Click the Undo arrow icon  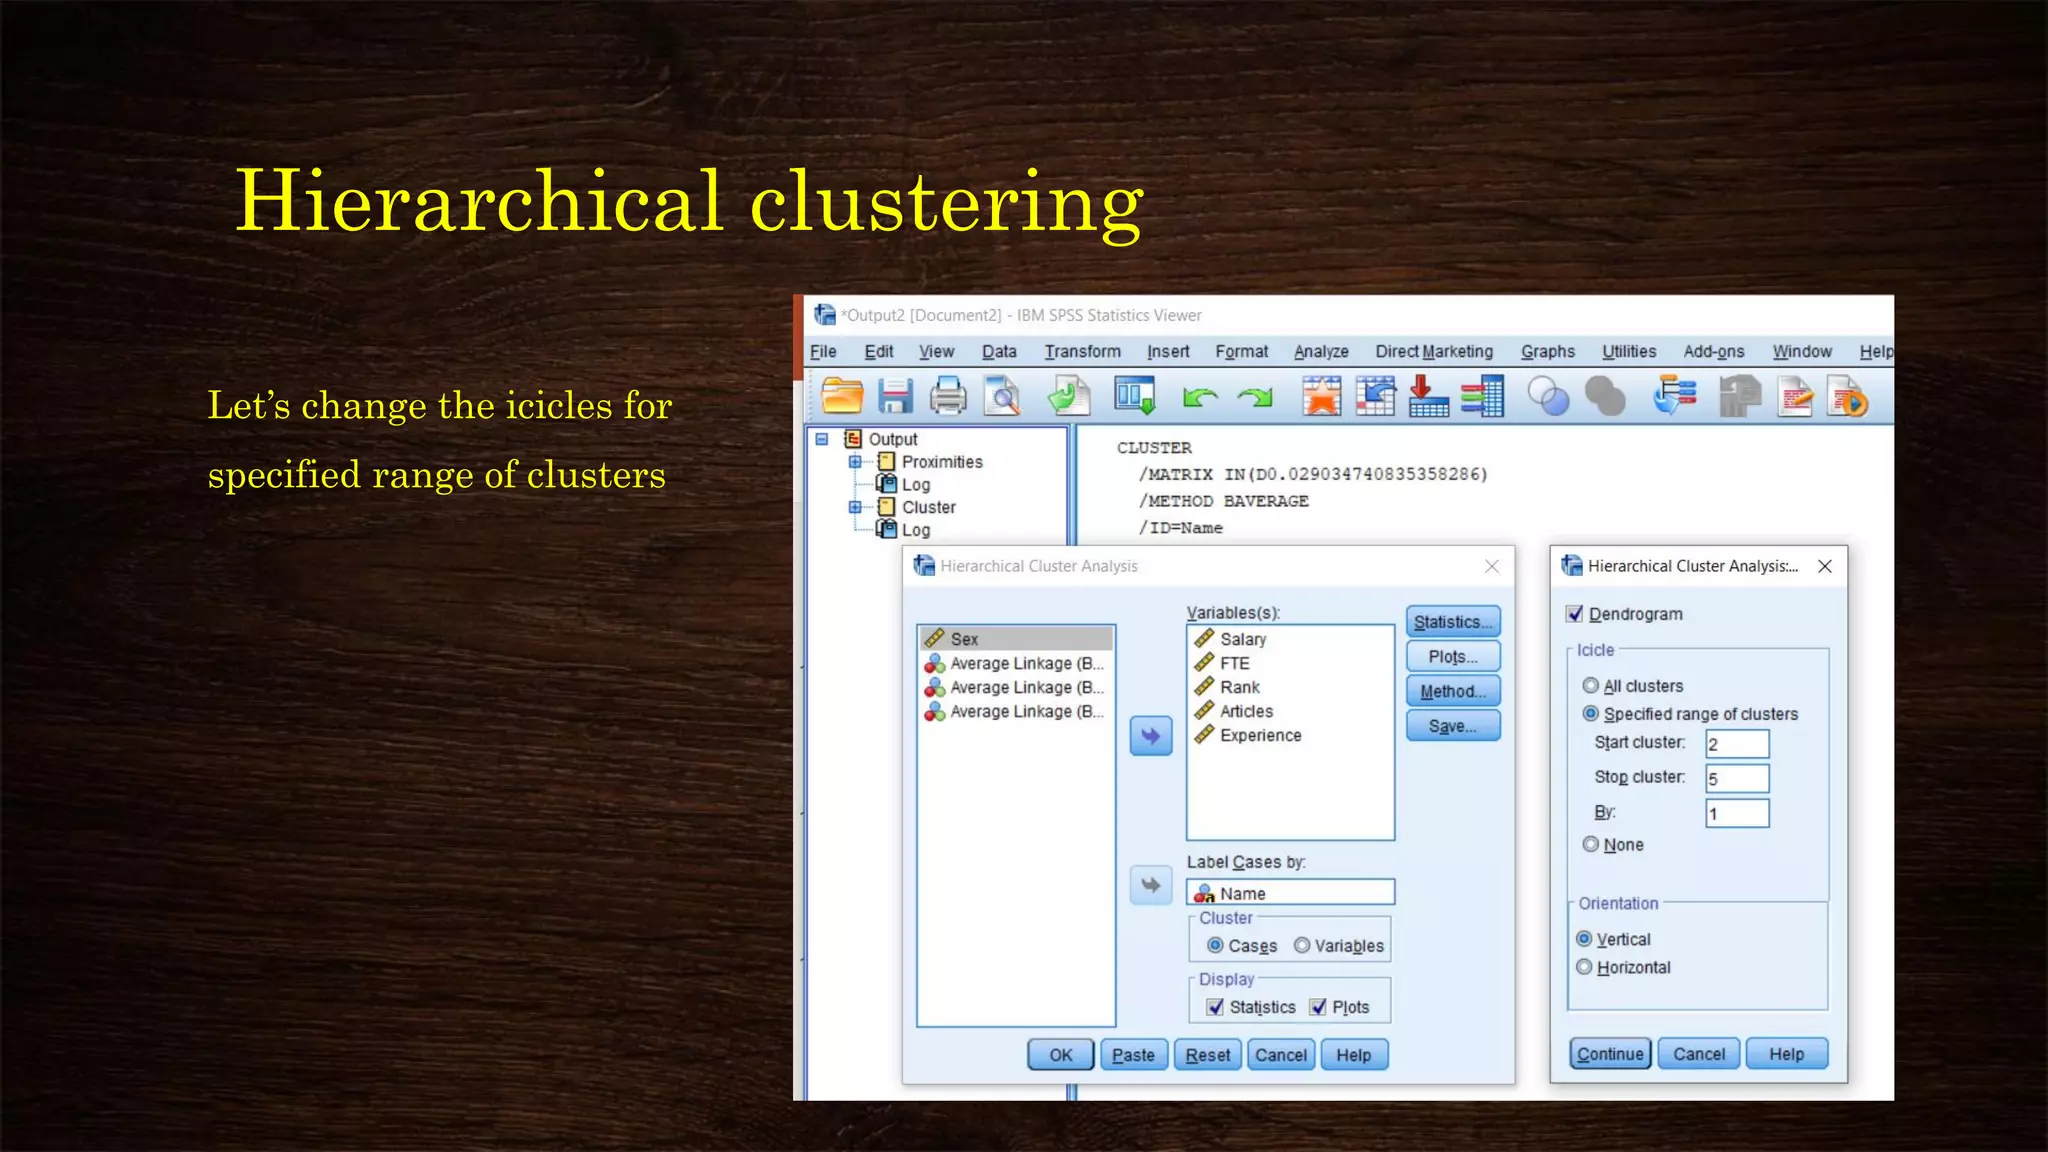1199,398
